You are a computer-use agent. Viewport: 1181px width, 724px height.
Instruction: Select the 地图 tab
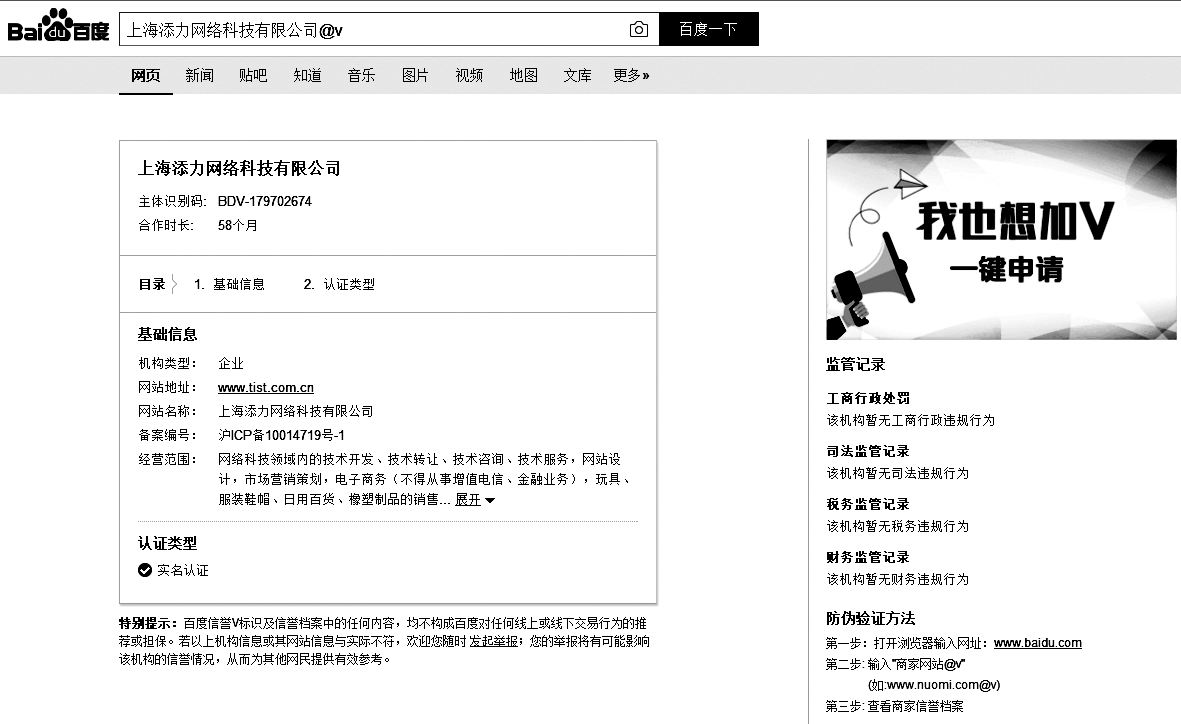point(523,75)
